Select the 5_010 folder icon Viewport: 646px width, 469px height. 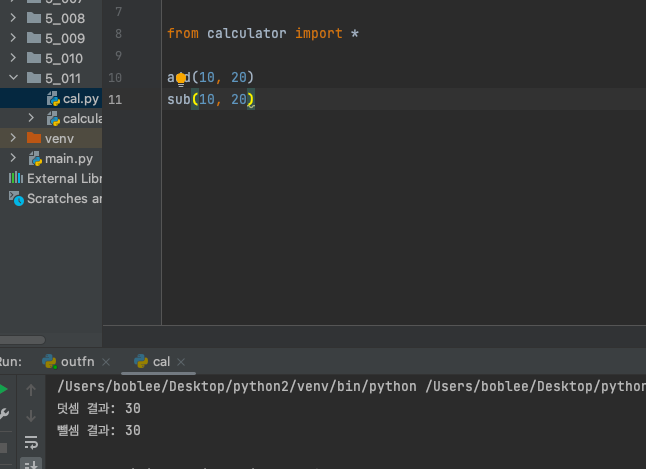tap(34, 58)
